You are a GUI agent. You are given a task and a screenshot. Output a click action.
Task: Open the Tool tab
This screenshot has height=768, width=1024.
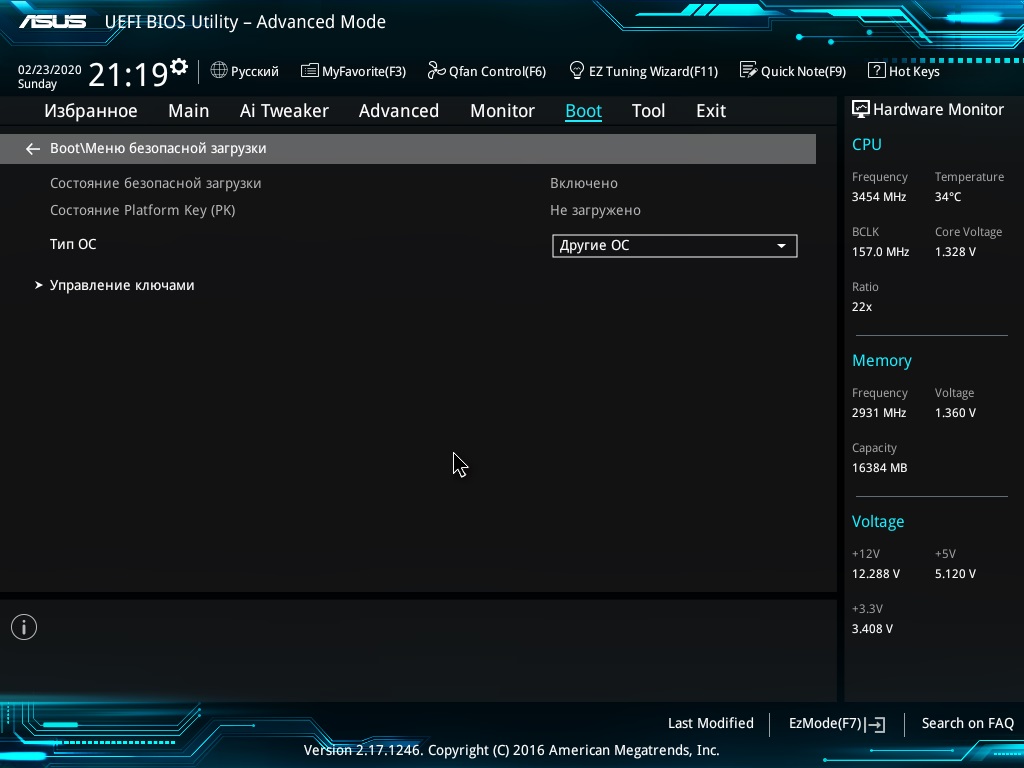648,111
